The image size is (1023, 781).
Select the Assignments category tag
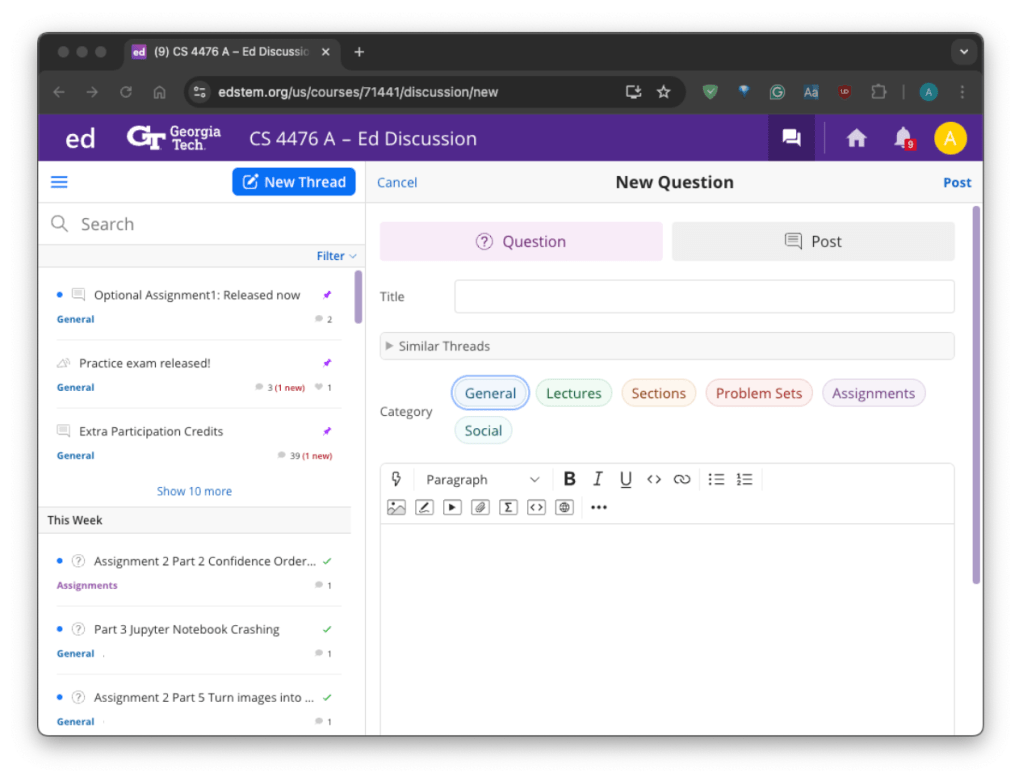[x=873, y=393]
